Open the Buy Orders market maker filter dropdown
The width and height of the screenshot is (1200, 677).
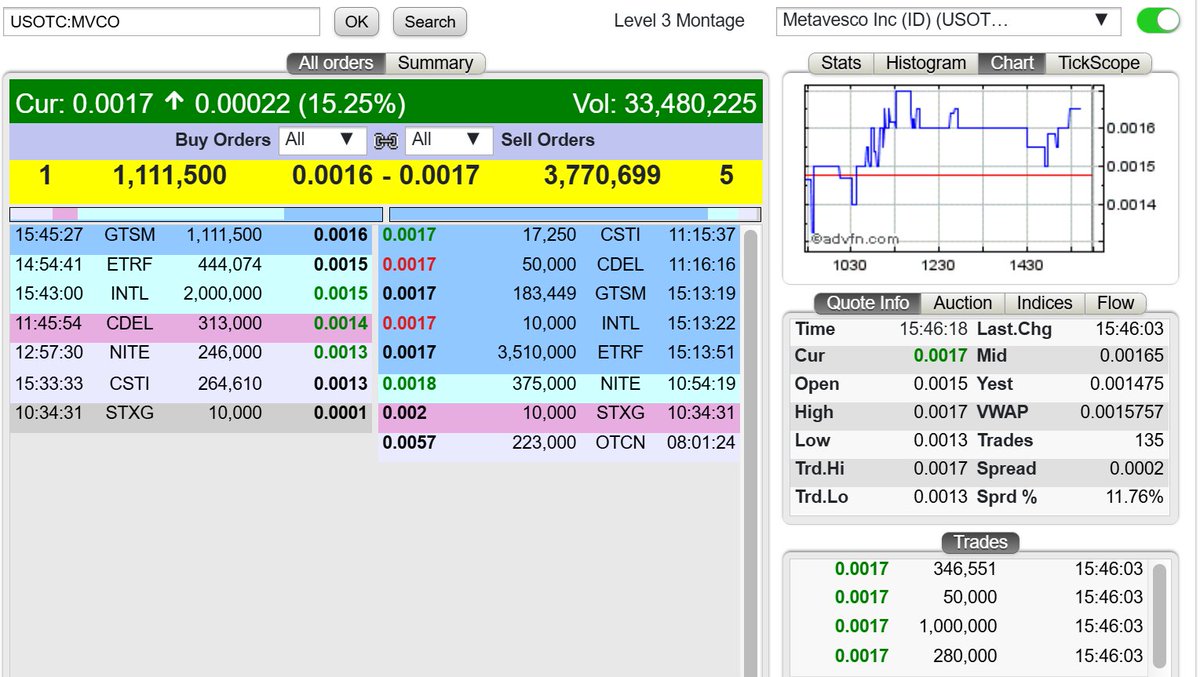click(321, 140)
